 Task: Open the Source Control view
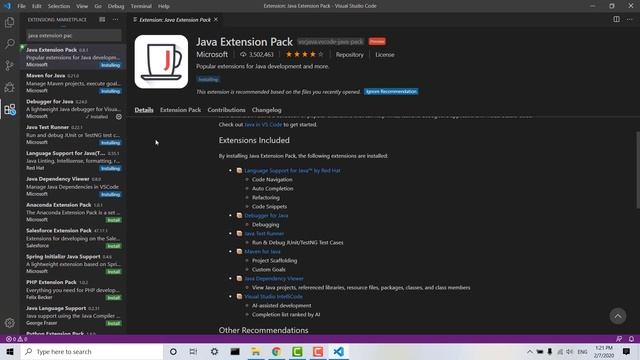[9, 65]
